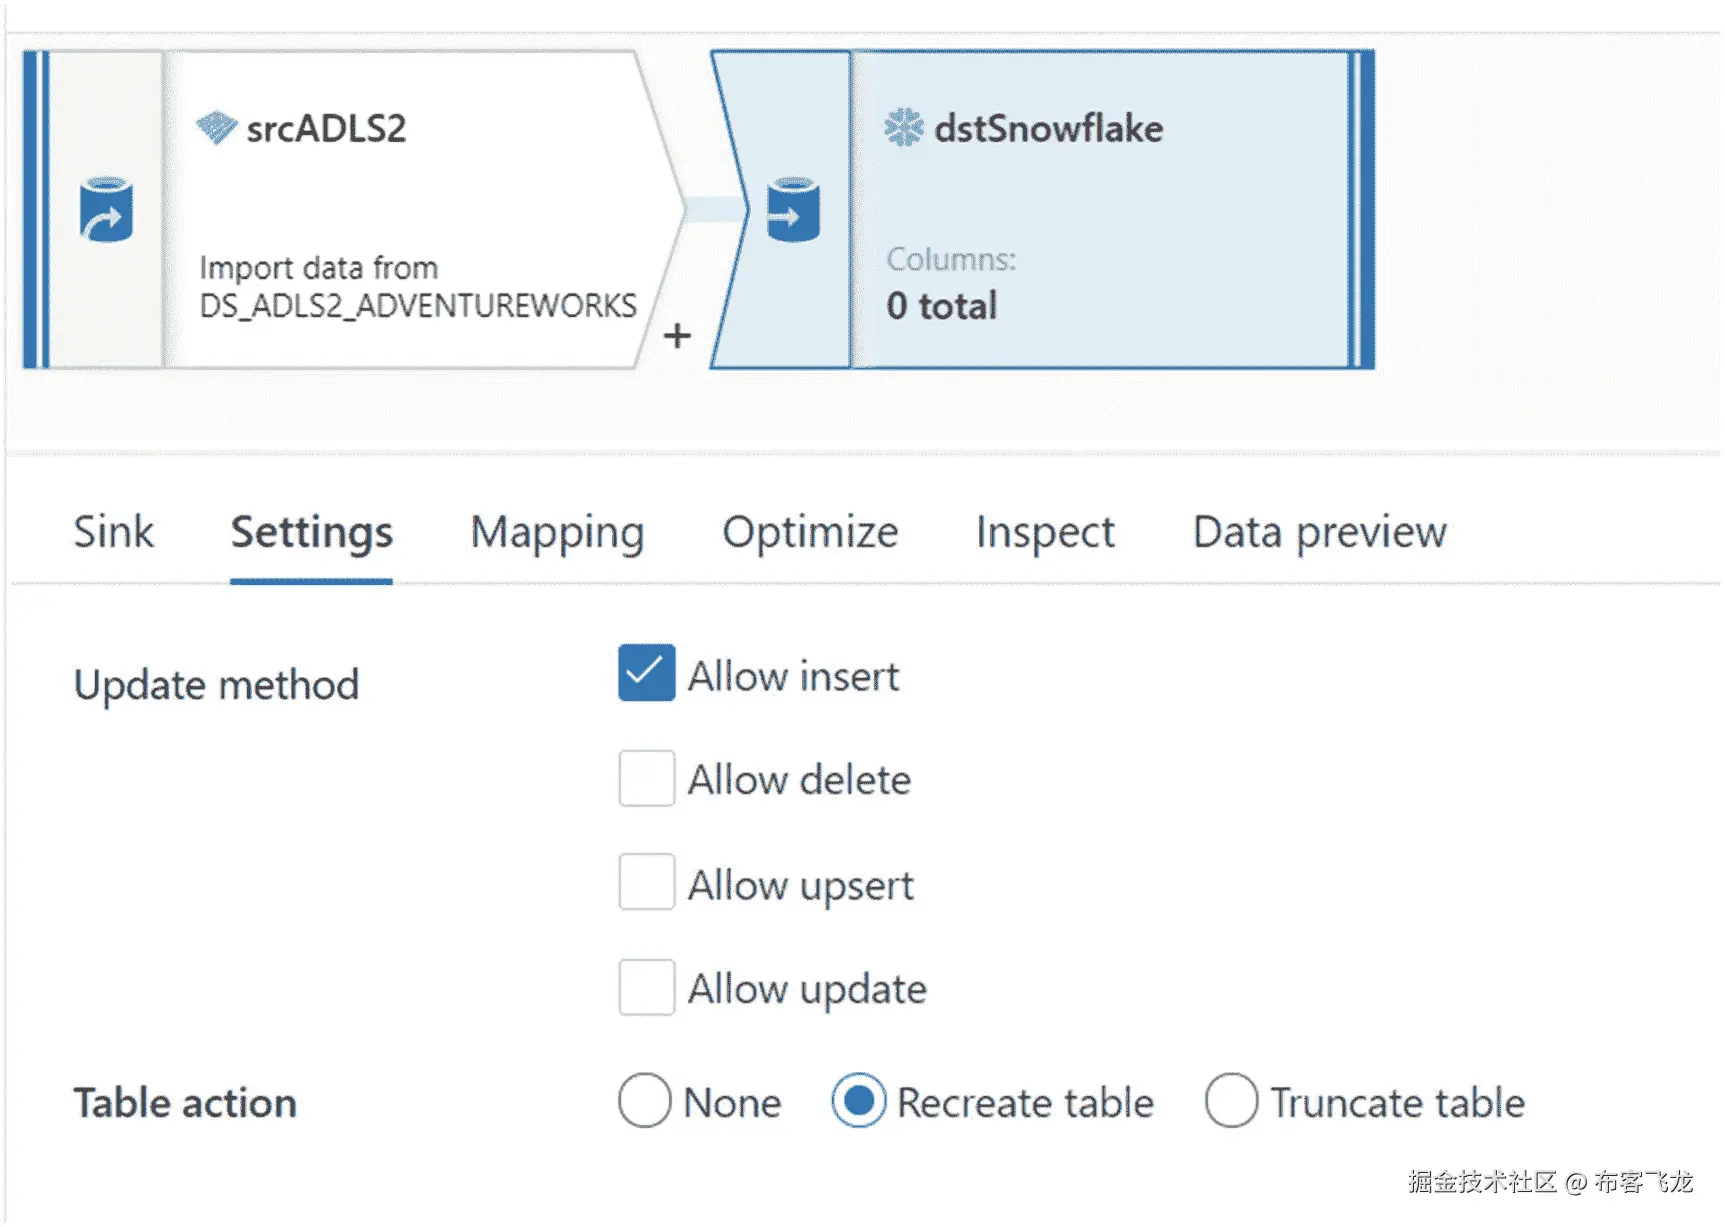Enable the Allow delete checkbox

click(x=646, y=778)
